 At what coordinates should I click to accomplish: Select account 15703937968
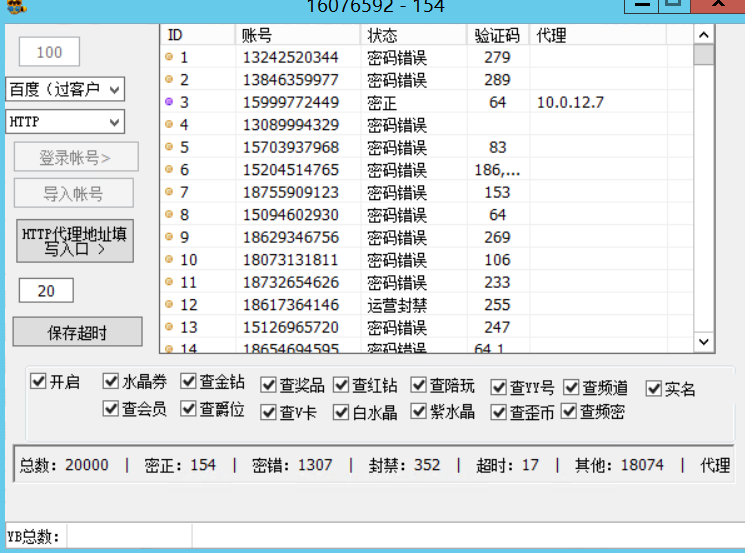pyautogui.click(x=290, y=147)
